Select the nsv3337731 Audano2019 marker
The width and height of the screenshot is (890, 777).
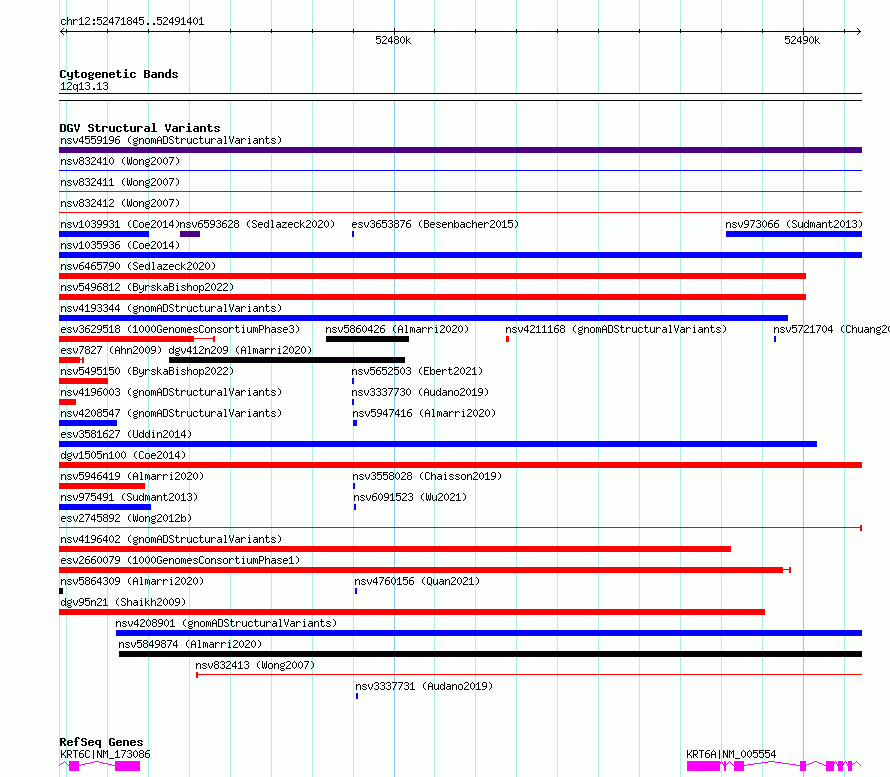pos(357,696)
